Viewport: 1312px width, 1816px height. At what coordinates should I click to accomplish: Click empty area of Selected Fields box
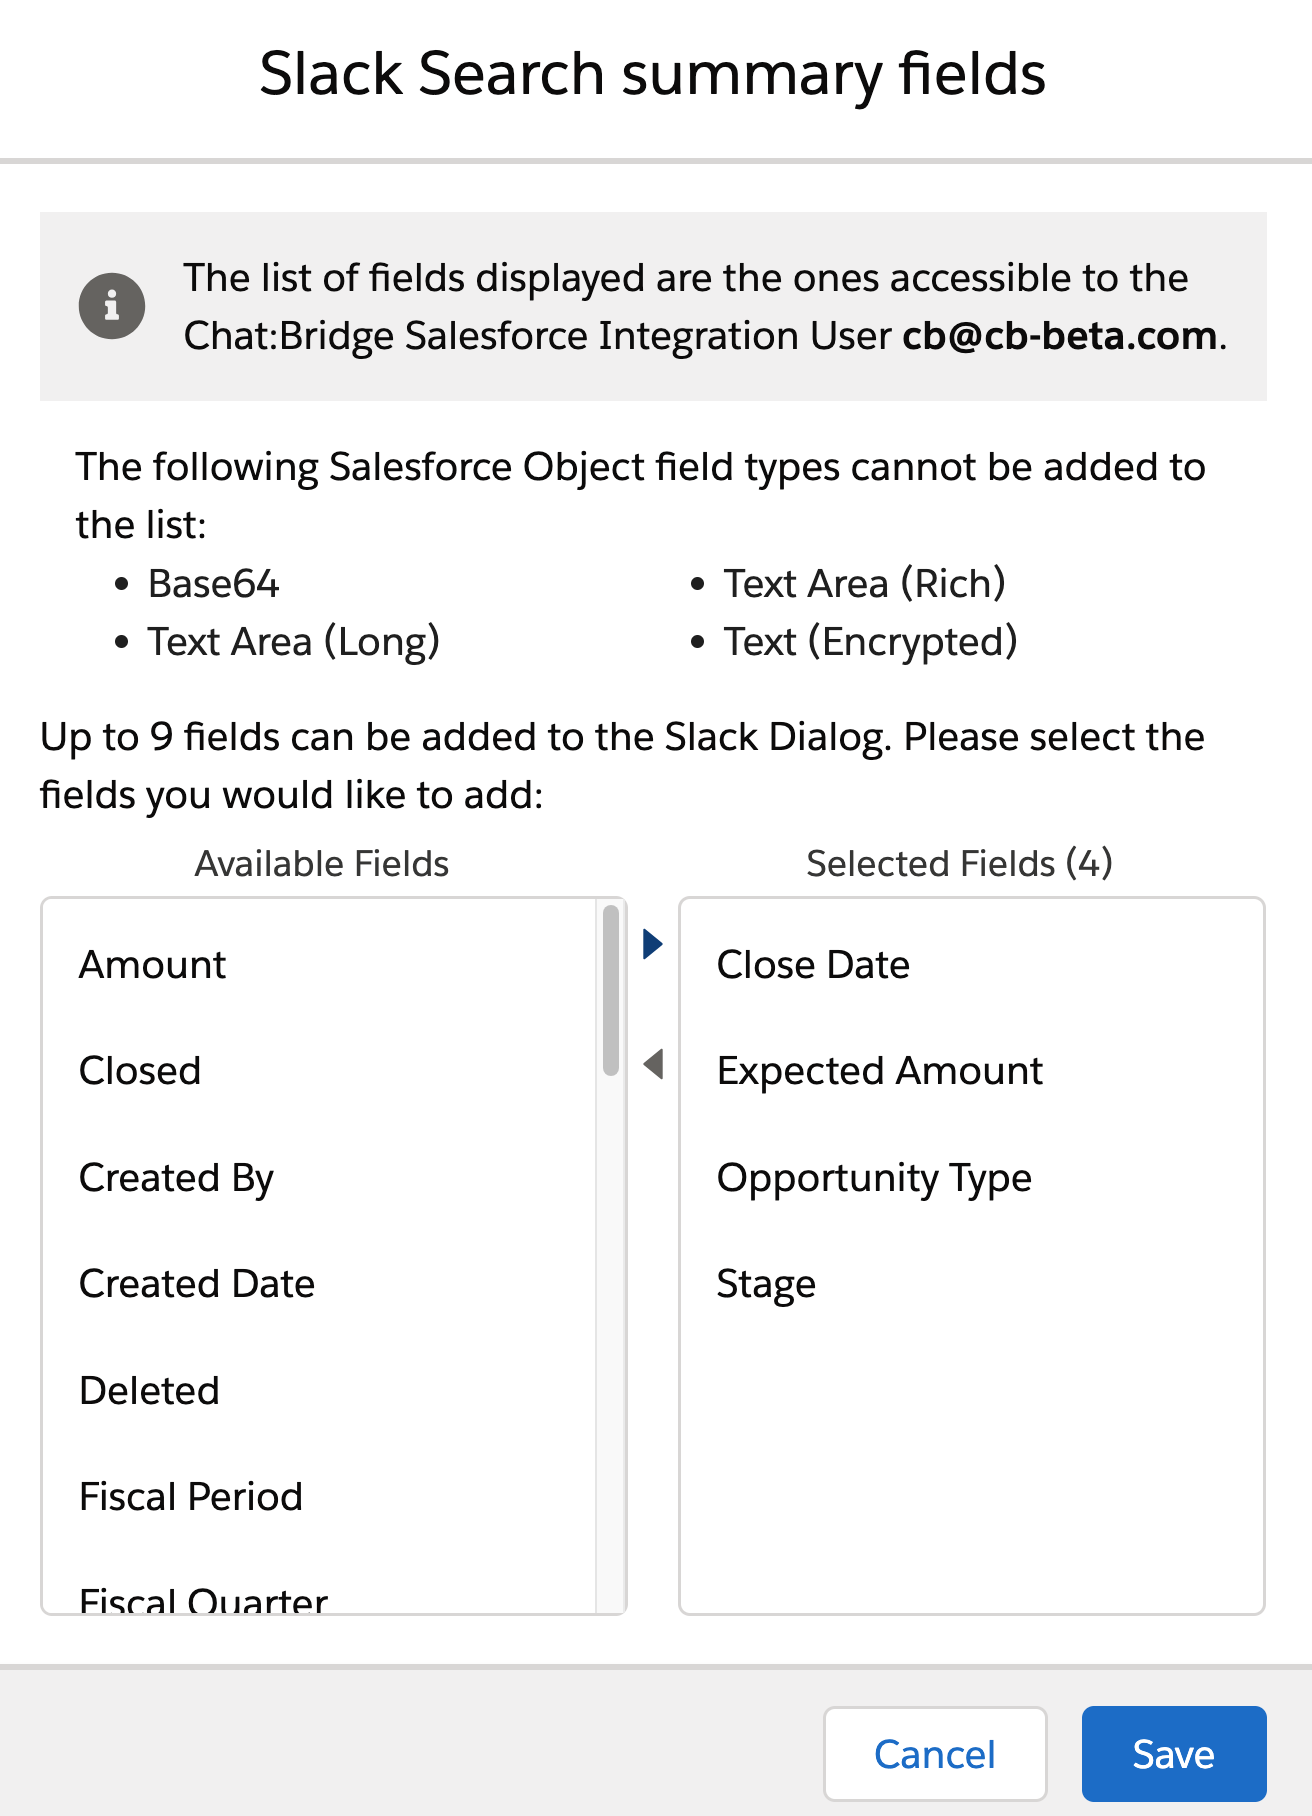tap(971, 1460)
